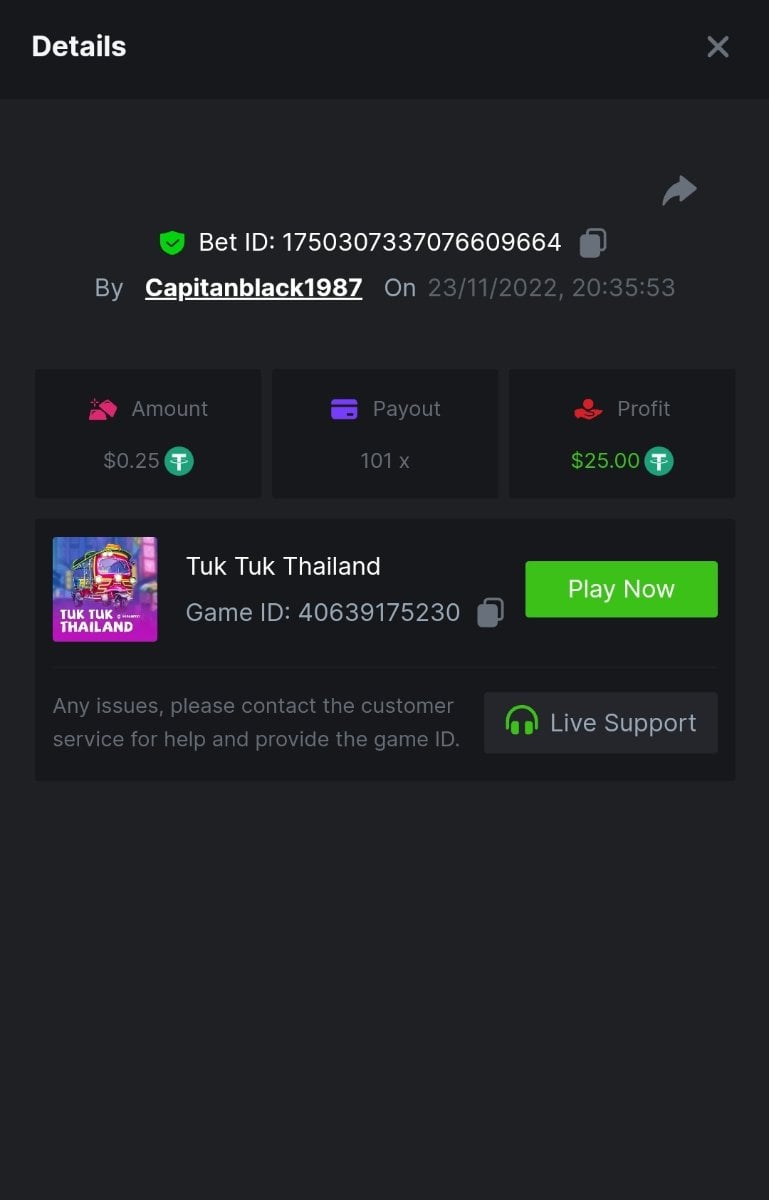Click the purple Payout card icon

coord(344,409)
